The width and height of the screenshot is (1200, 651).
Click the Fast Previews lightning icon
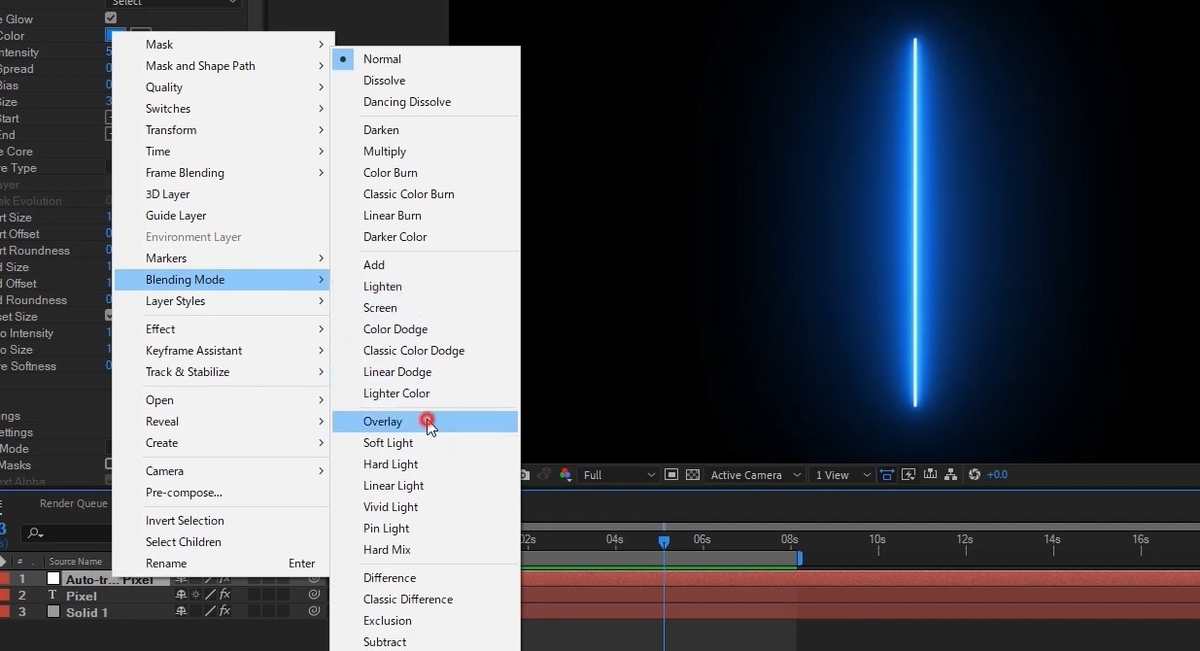pos(908,475)
